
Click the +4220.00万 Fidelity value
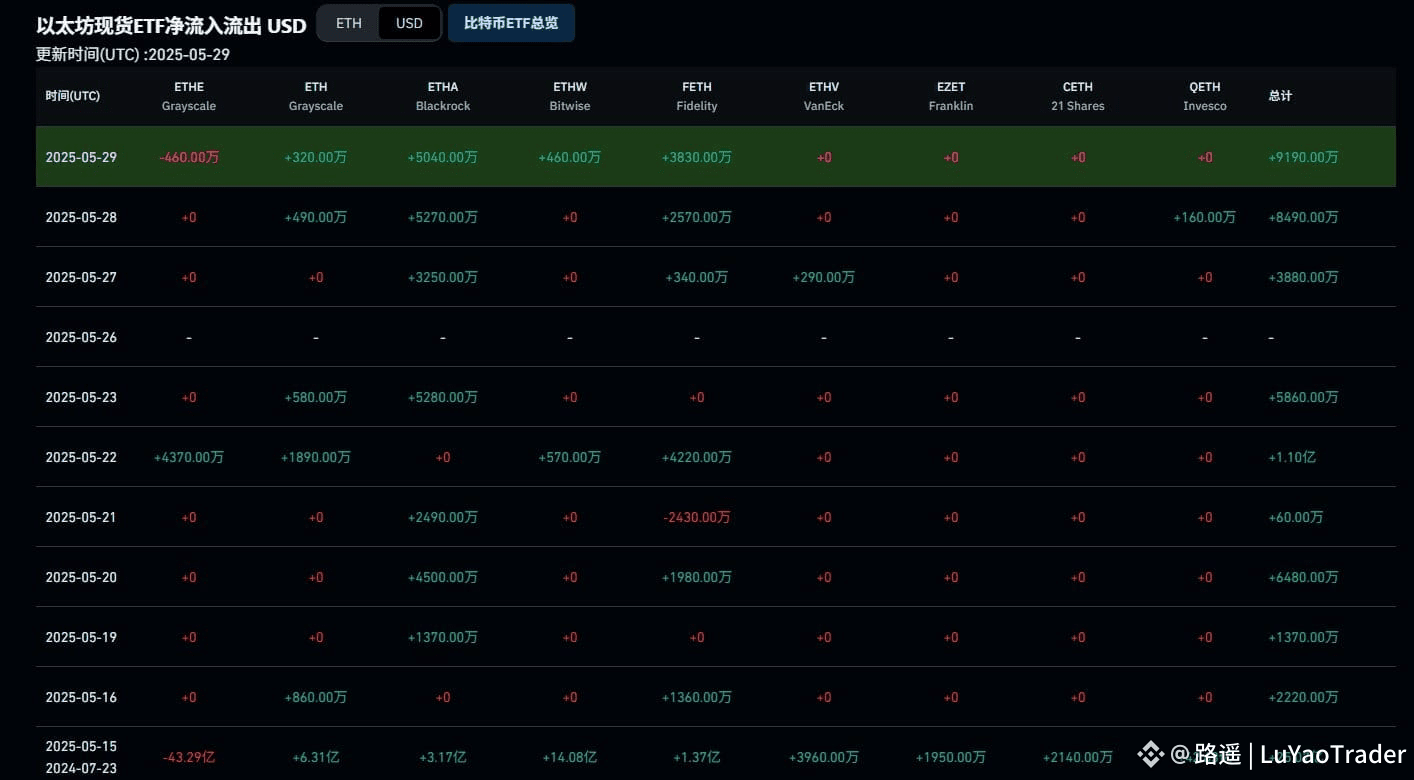(697, 457)
